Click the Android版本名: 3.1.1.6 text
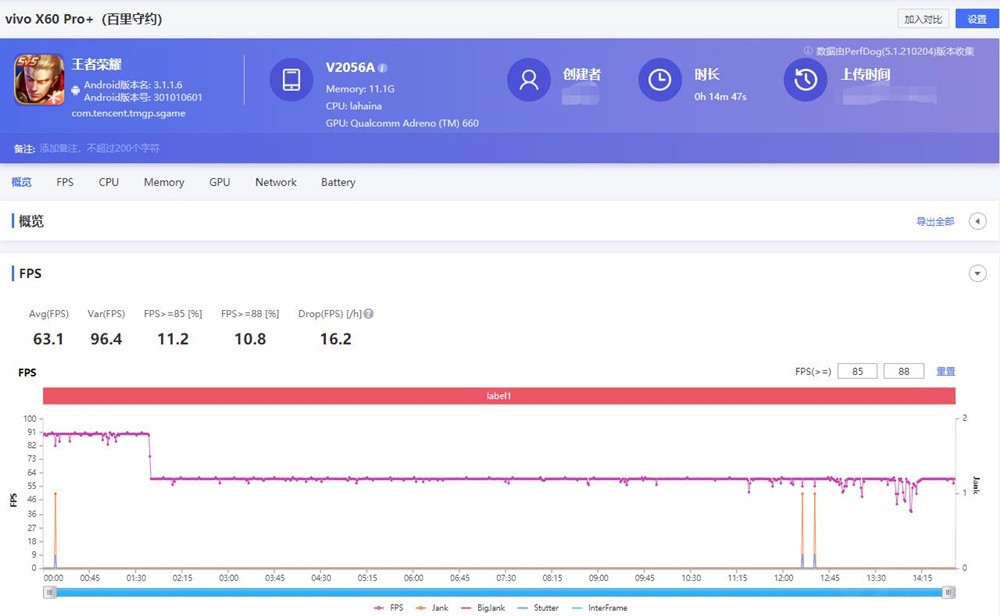1000x616 pixels. pyautogui.click(x=133, y=85)
